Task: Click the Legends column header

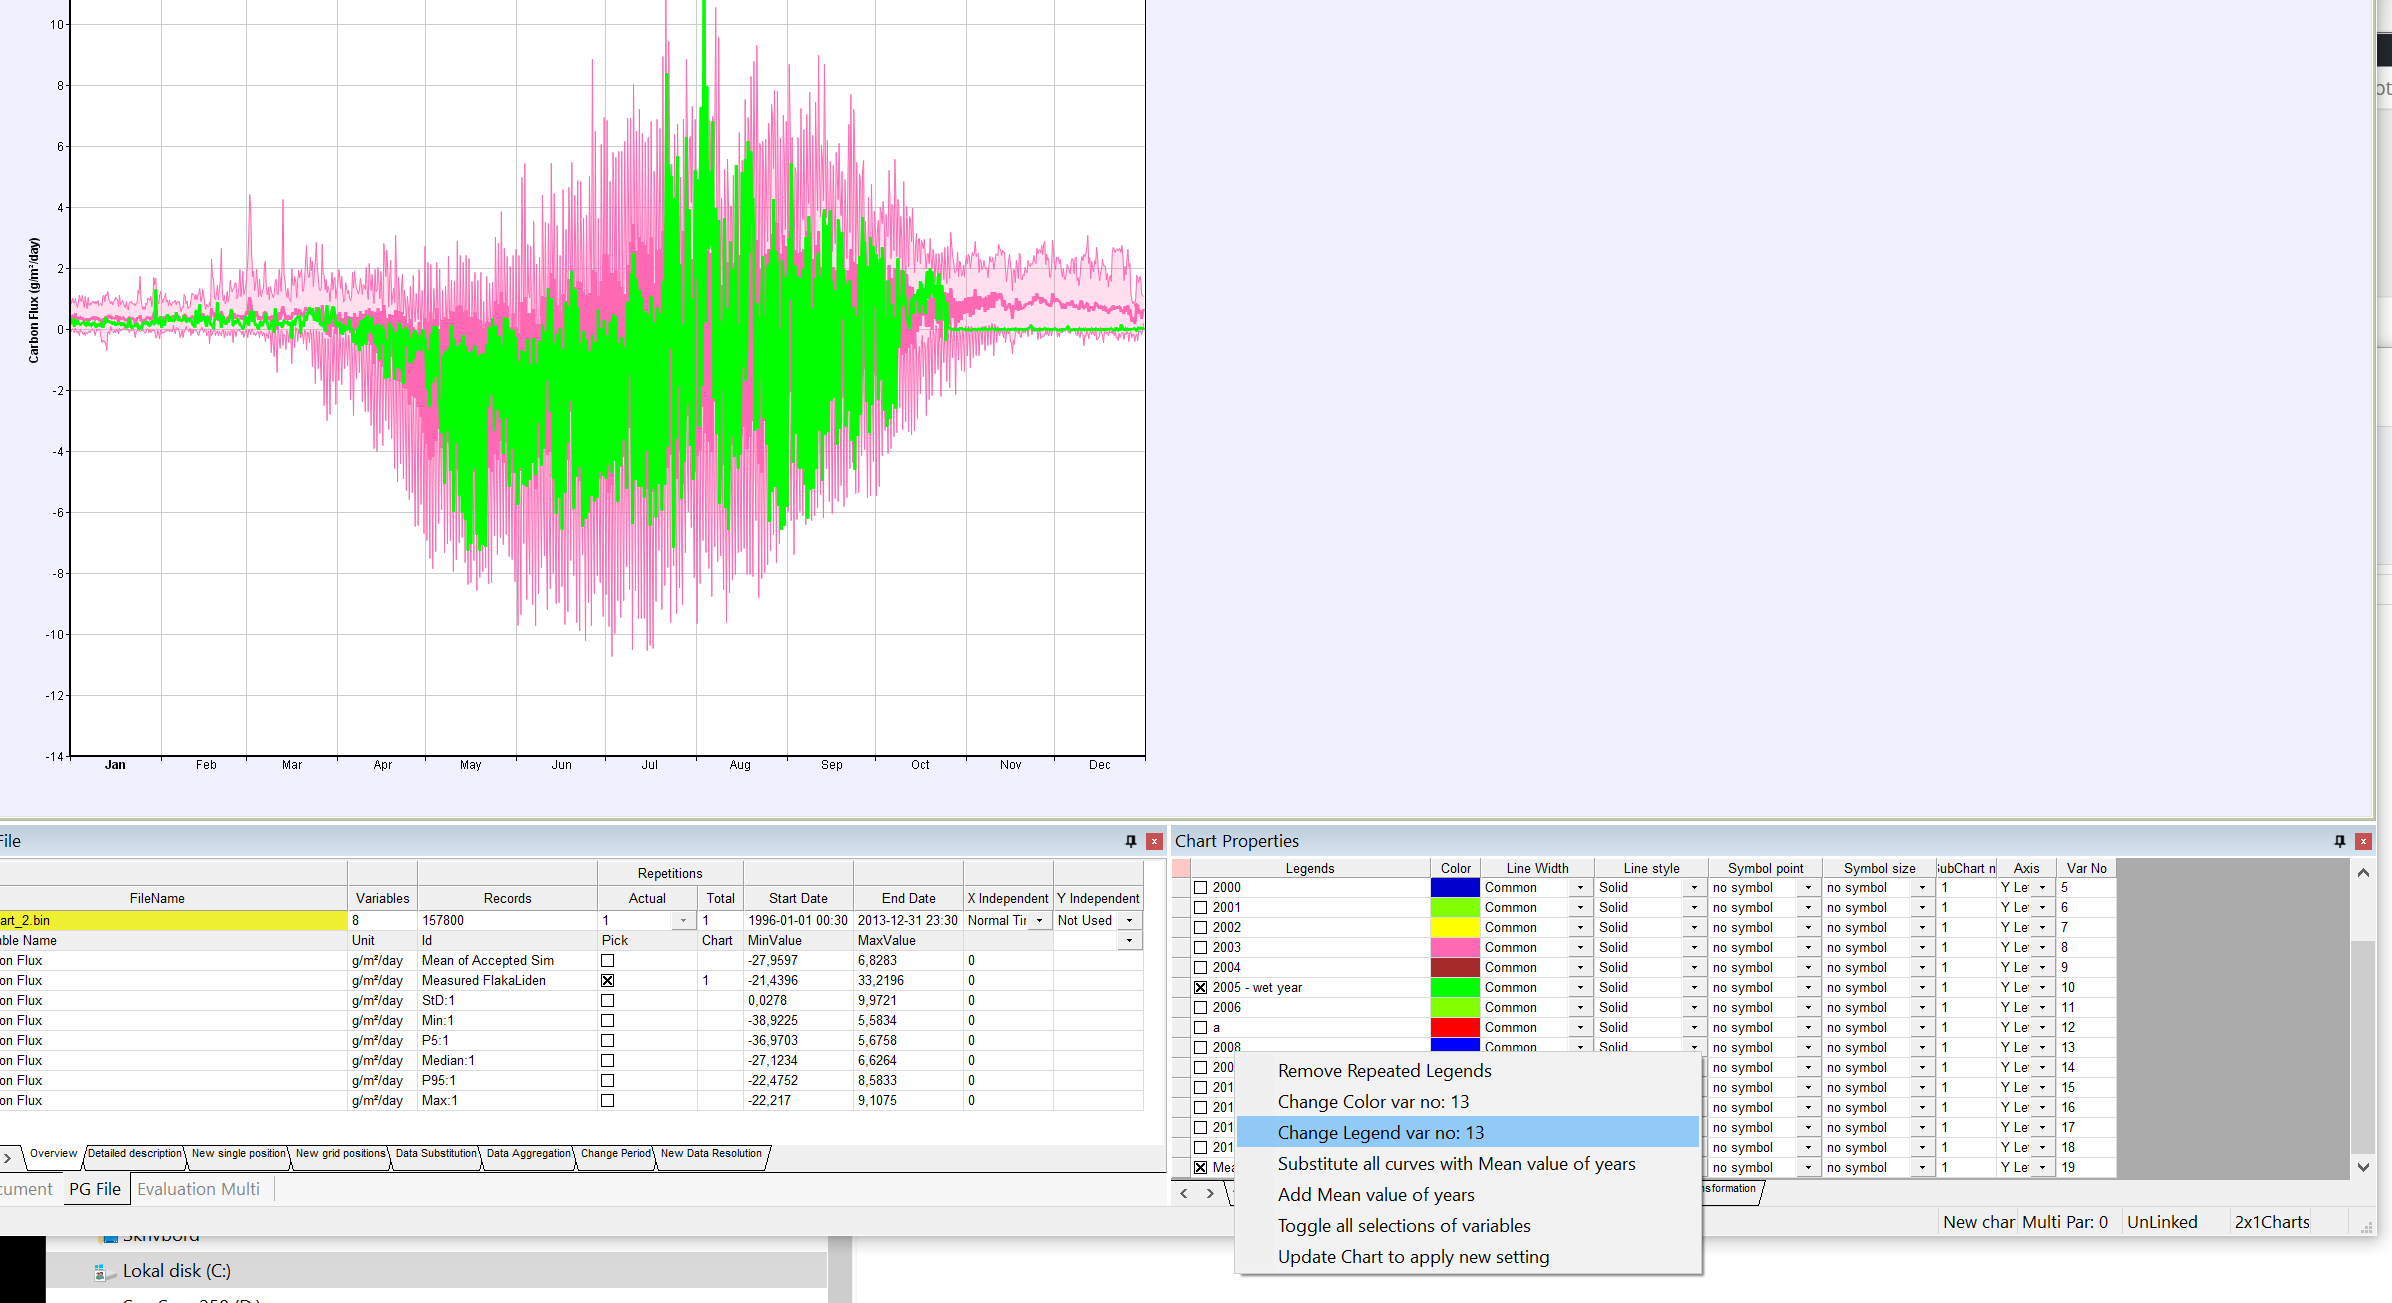Action: 1310,869
